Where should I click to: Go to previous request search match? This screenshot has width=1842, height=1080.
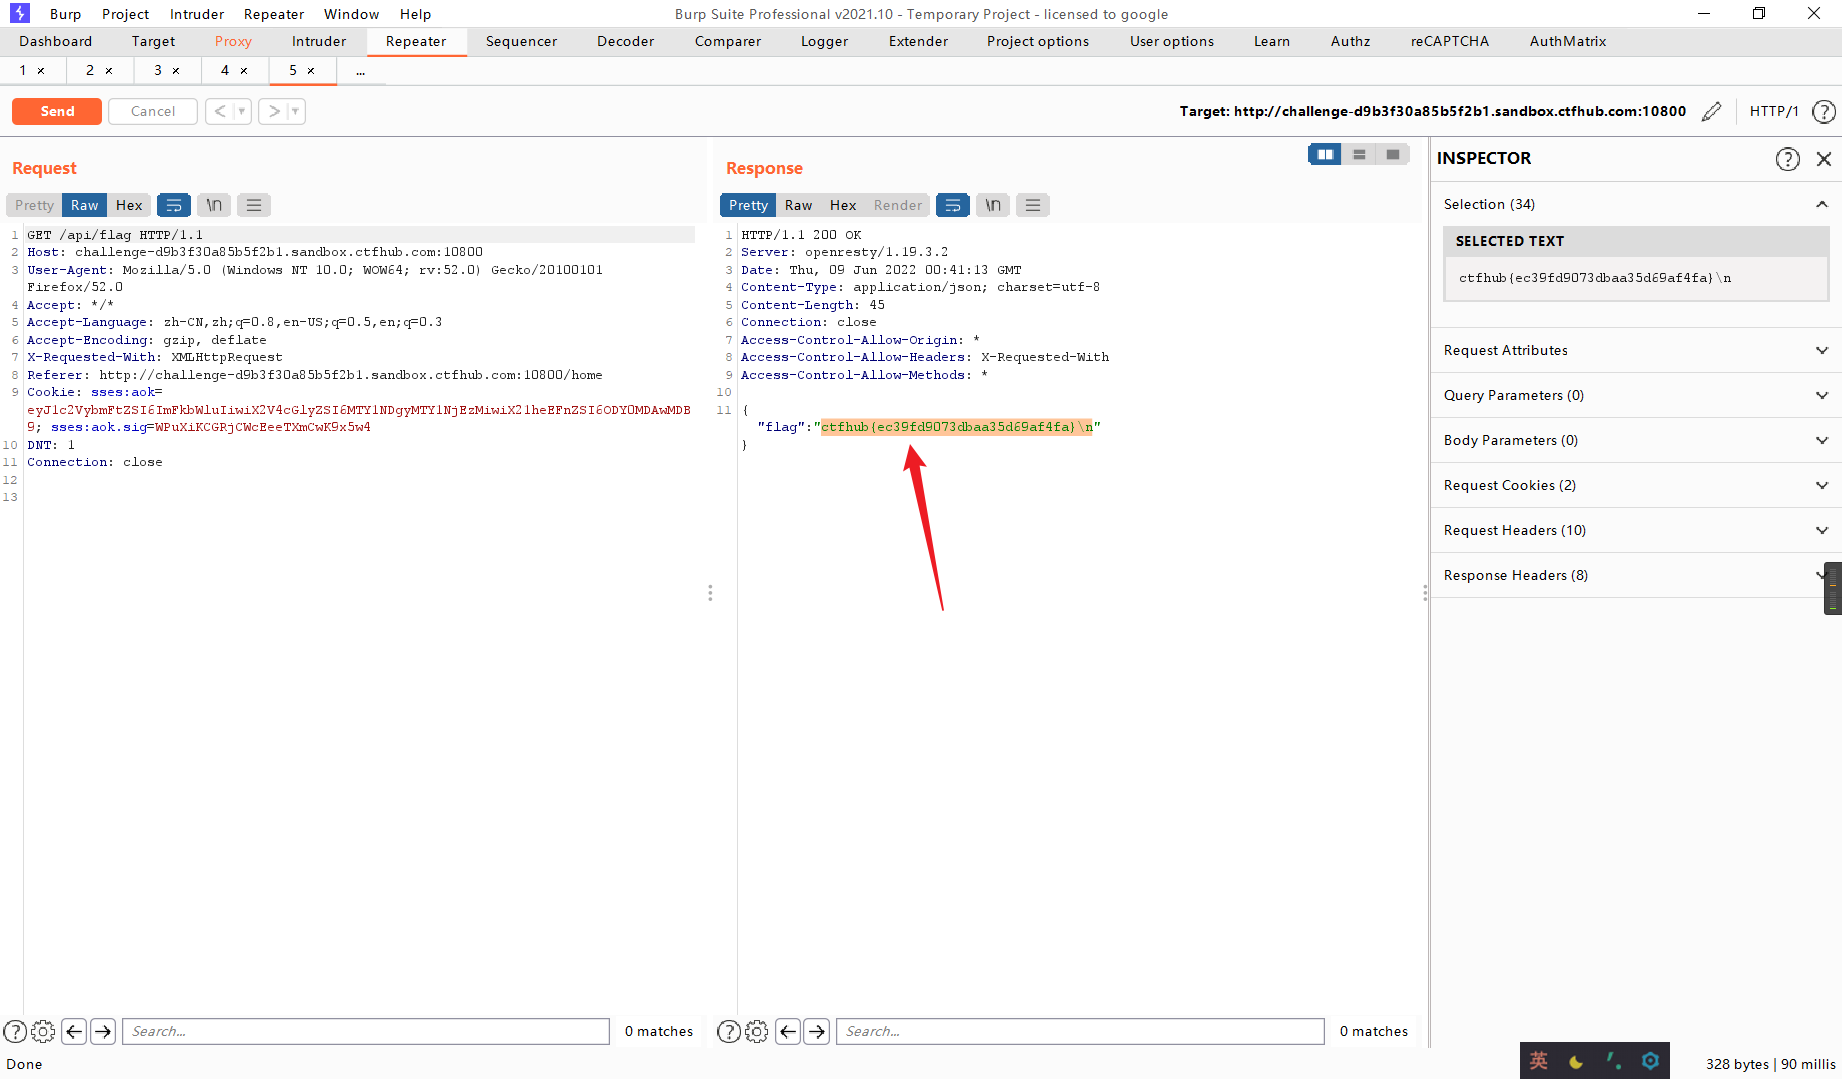point(74,1031)
